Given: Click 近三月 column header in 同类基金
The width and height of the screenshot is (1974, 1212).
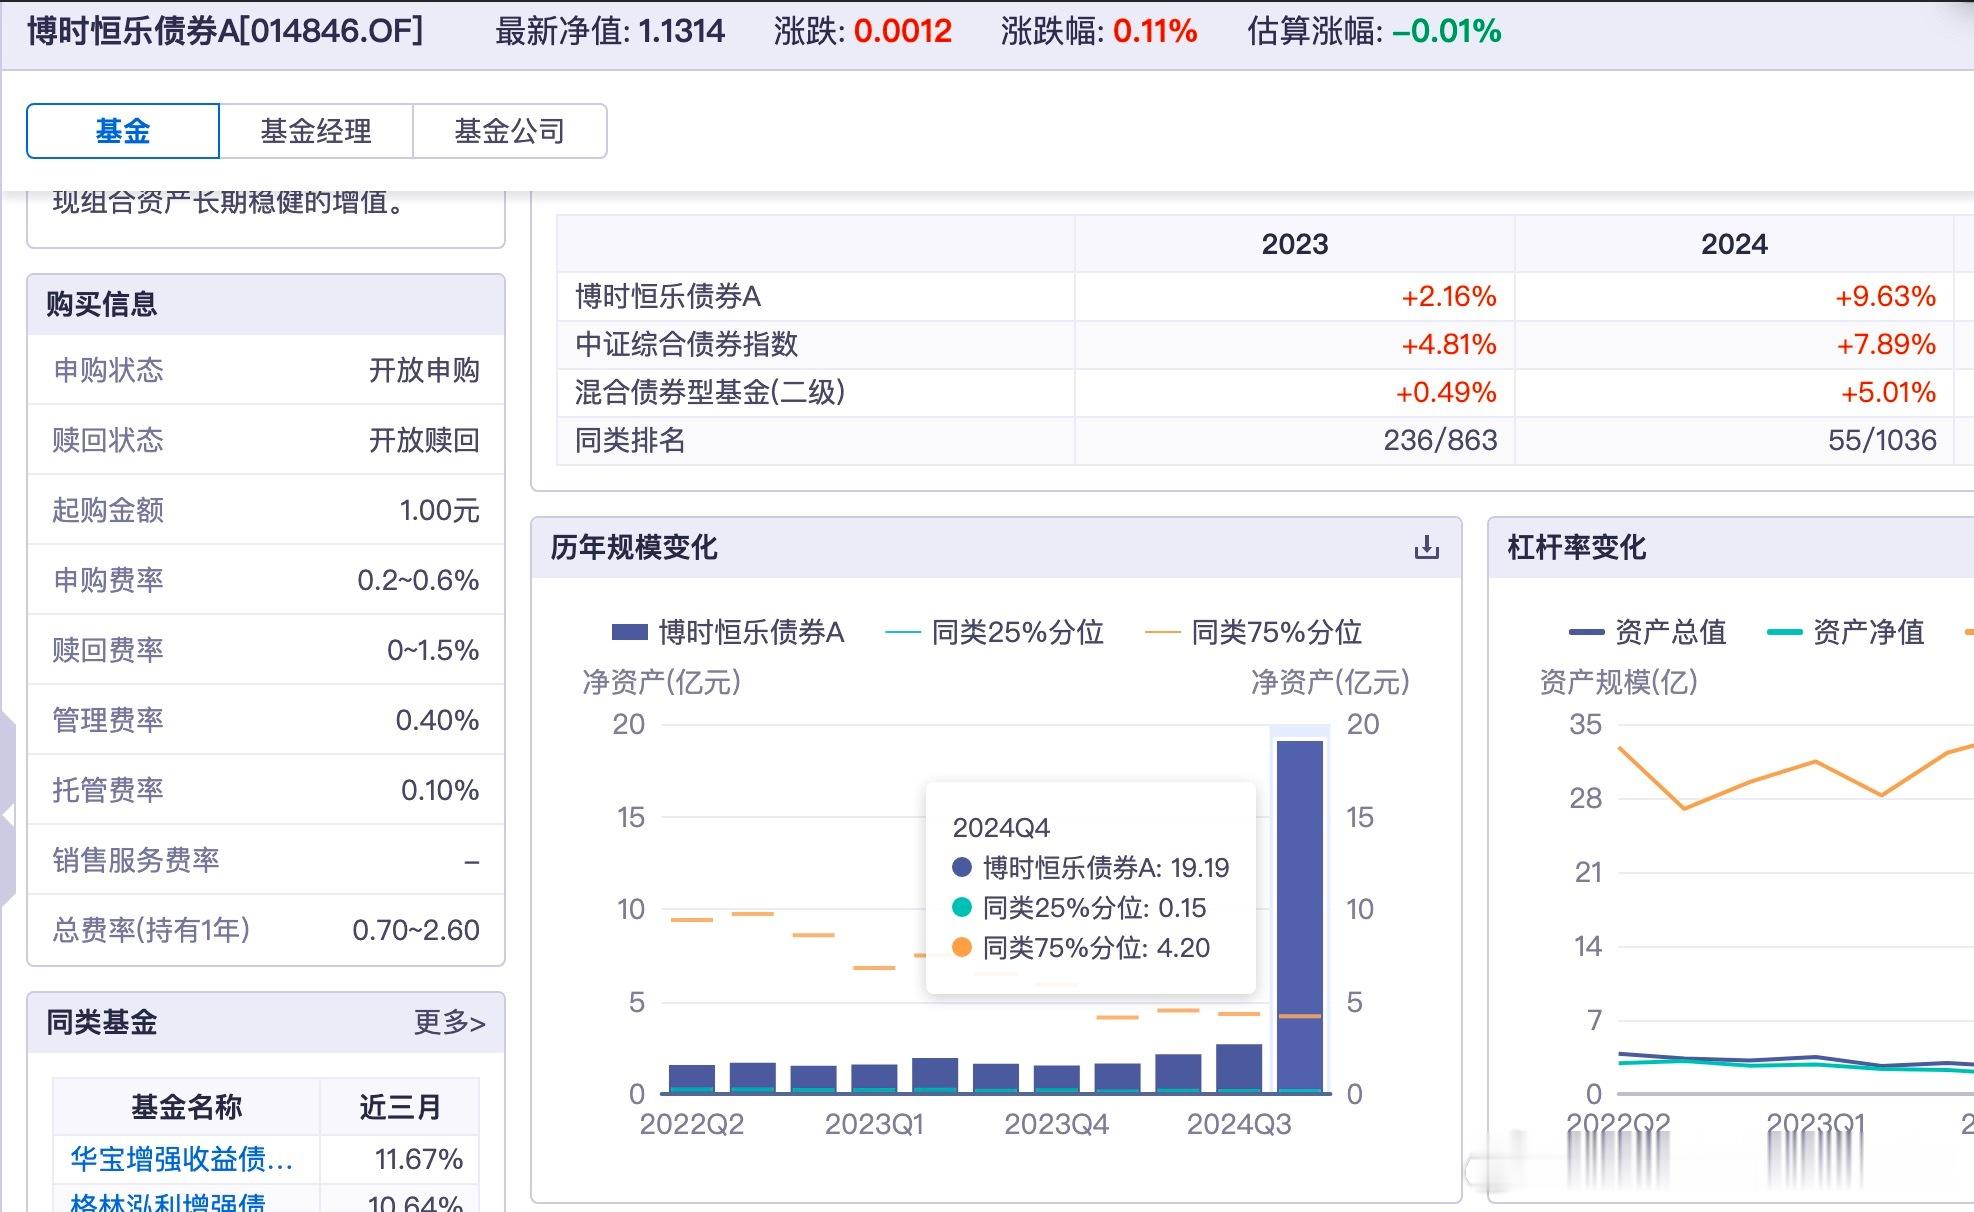Looking at the screenshot, I should pos(400,1107).
